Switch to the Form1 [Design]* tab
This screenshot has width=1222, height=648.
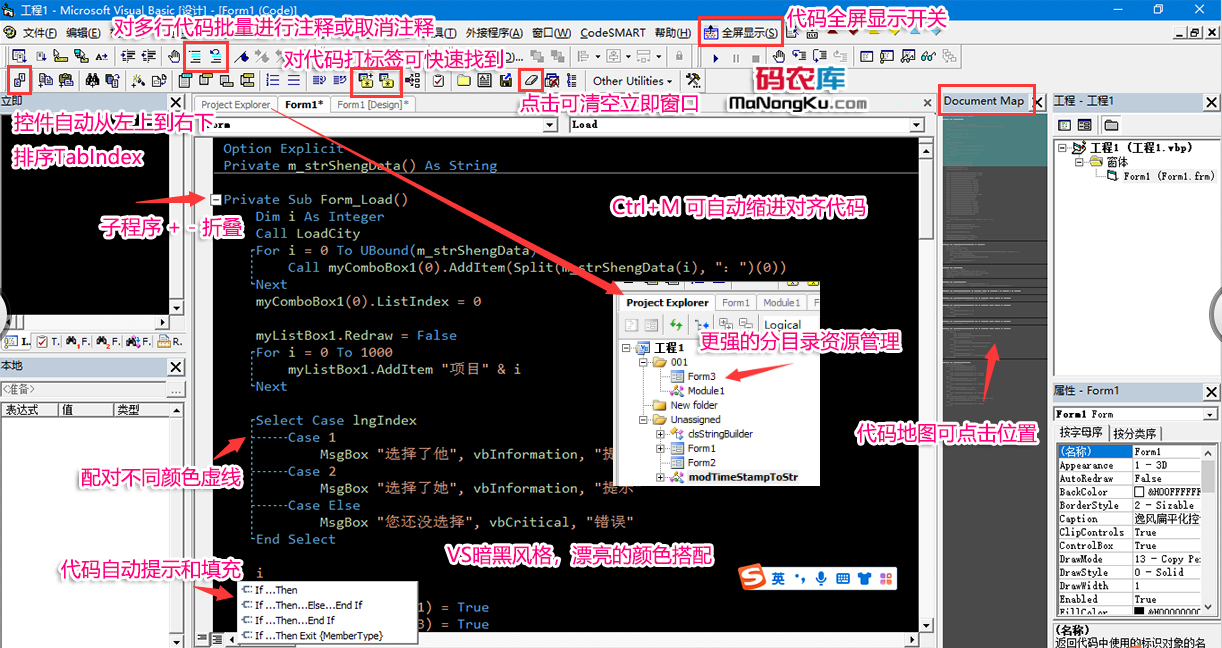pos(372,104)
